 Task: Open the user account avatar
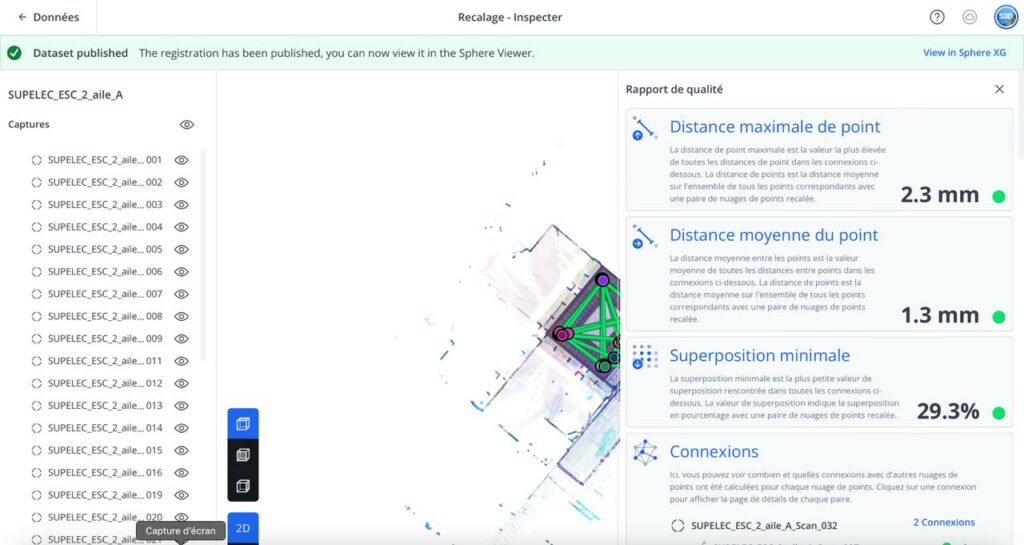coord(1006,17)
